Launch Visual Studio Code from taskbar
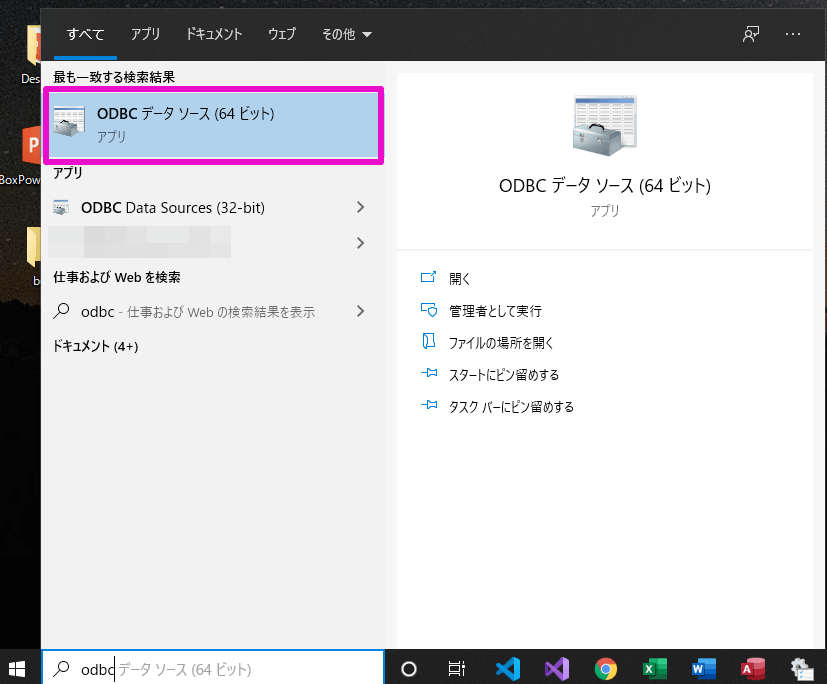 click(x=508, y=669)
